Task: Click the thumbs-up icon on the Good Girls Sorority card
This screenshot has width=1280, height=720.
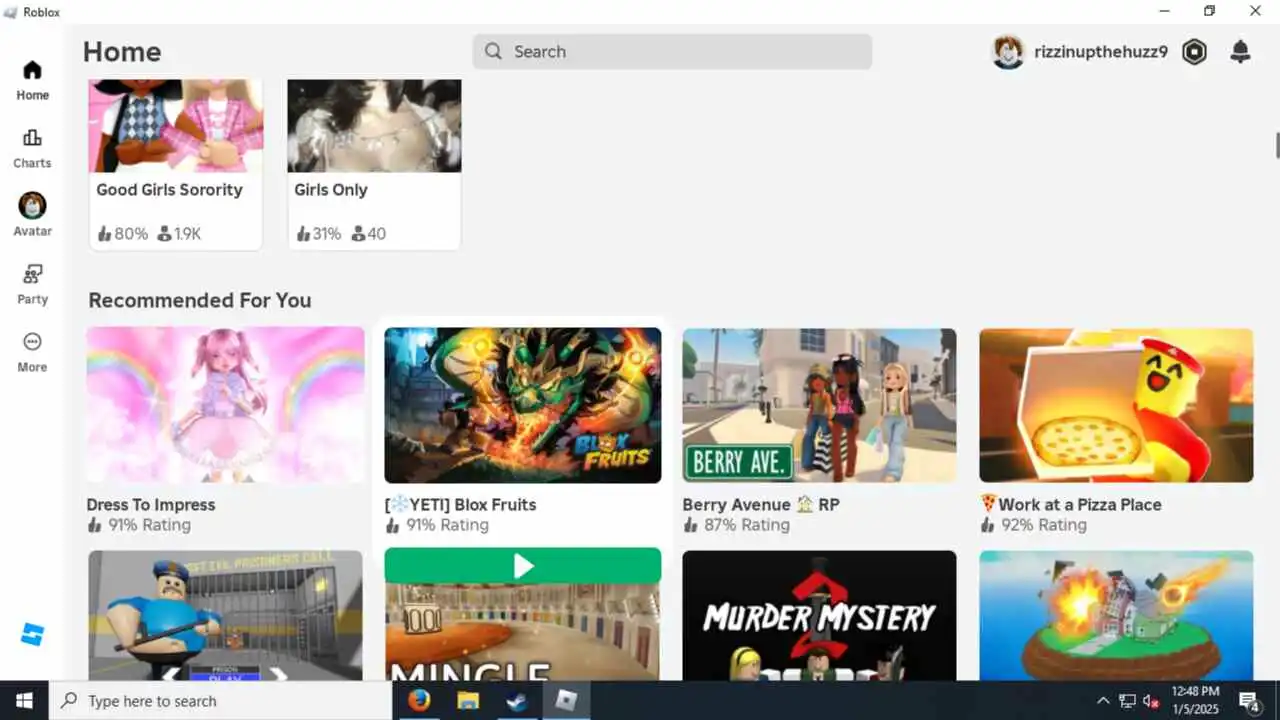Action: [x=104, y=234]
